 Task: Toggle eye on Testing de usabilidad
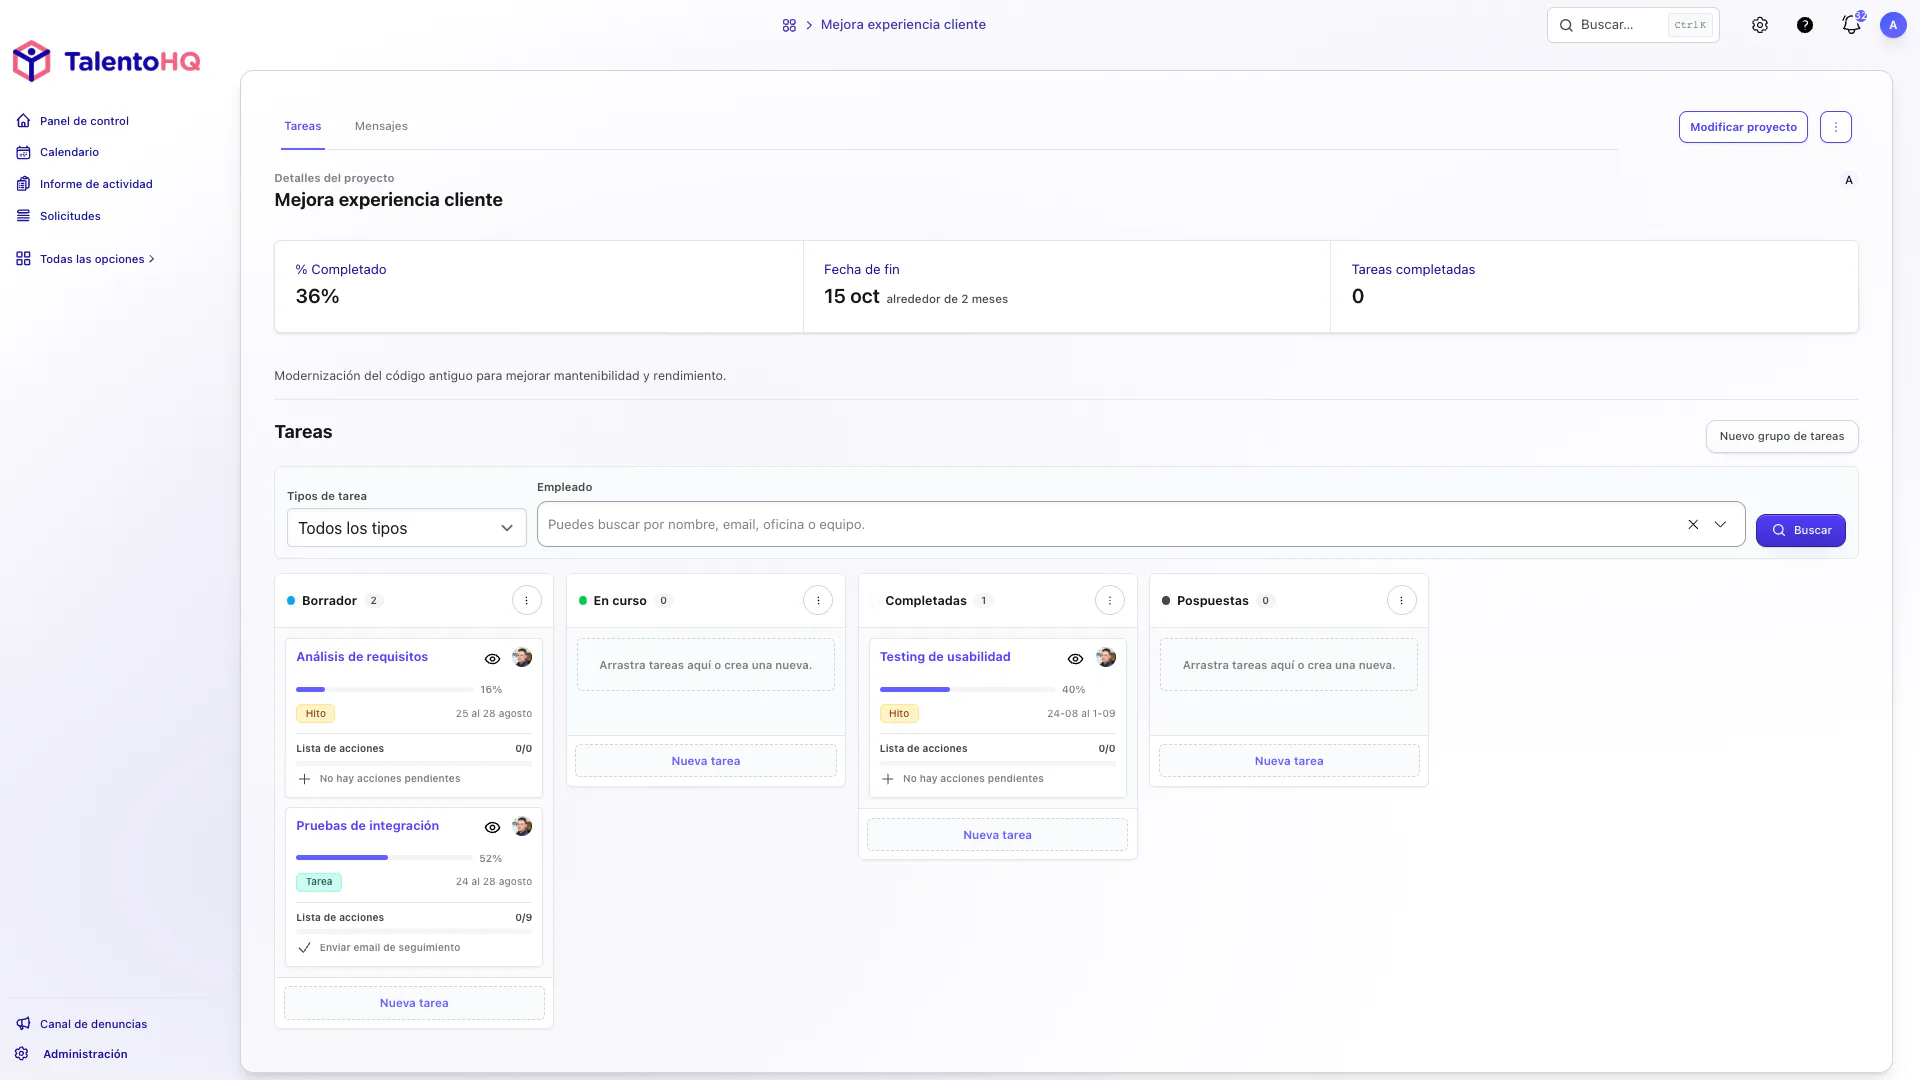(1075, 659)
